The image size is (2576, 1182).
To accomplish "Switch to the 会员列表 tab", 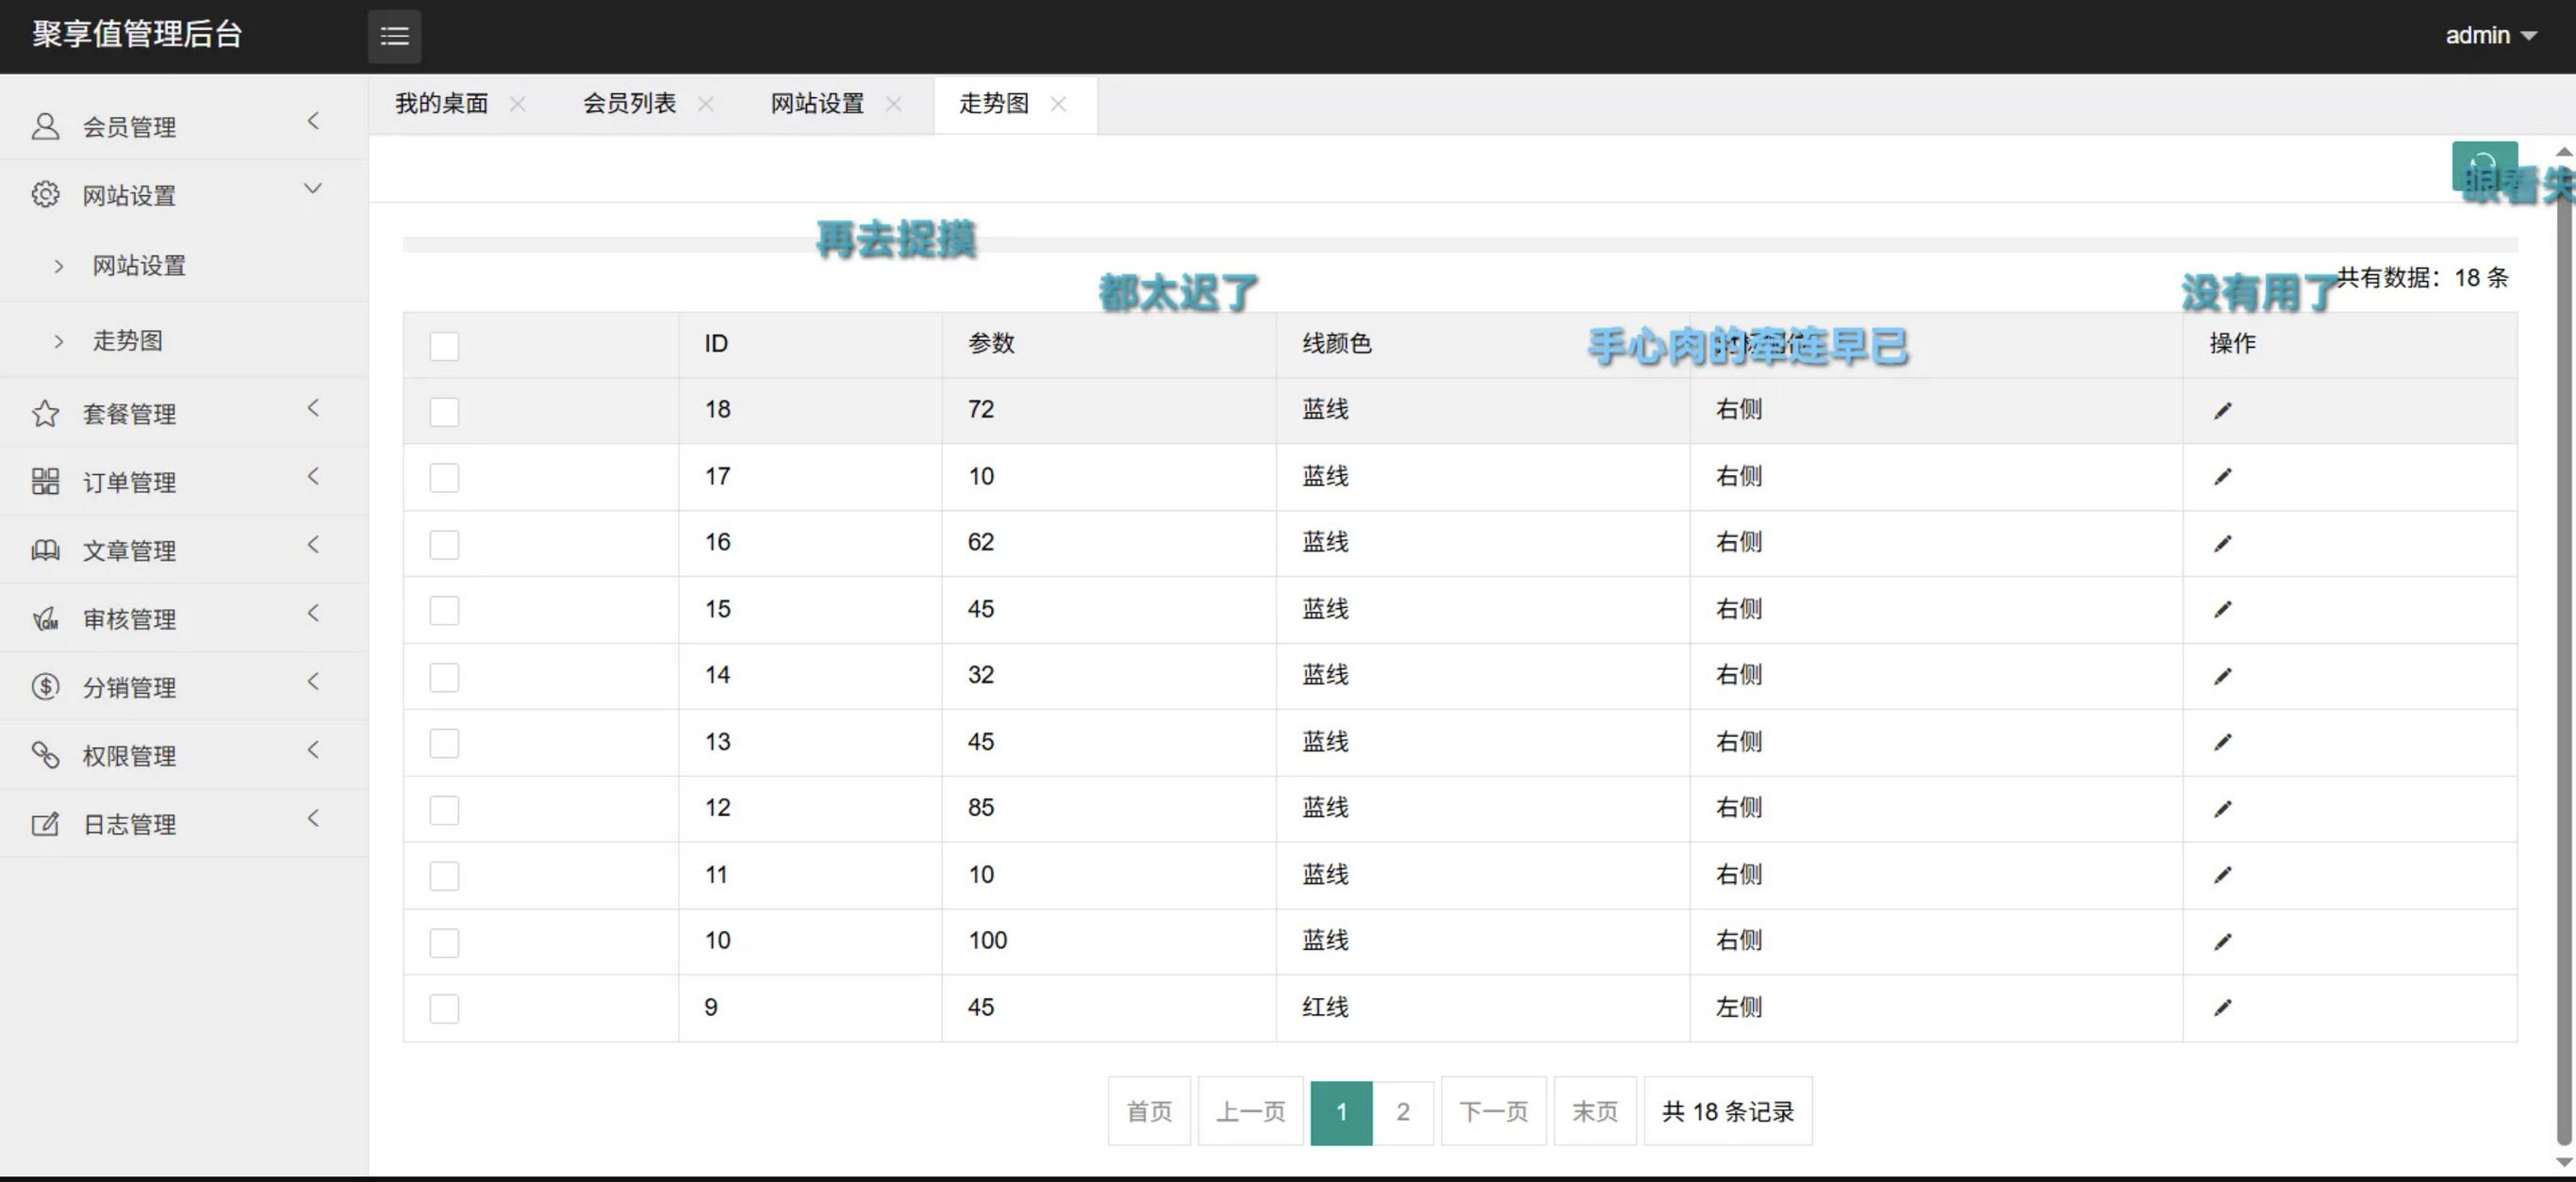I will tap(629, 104).
